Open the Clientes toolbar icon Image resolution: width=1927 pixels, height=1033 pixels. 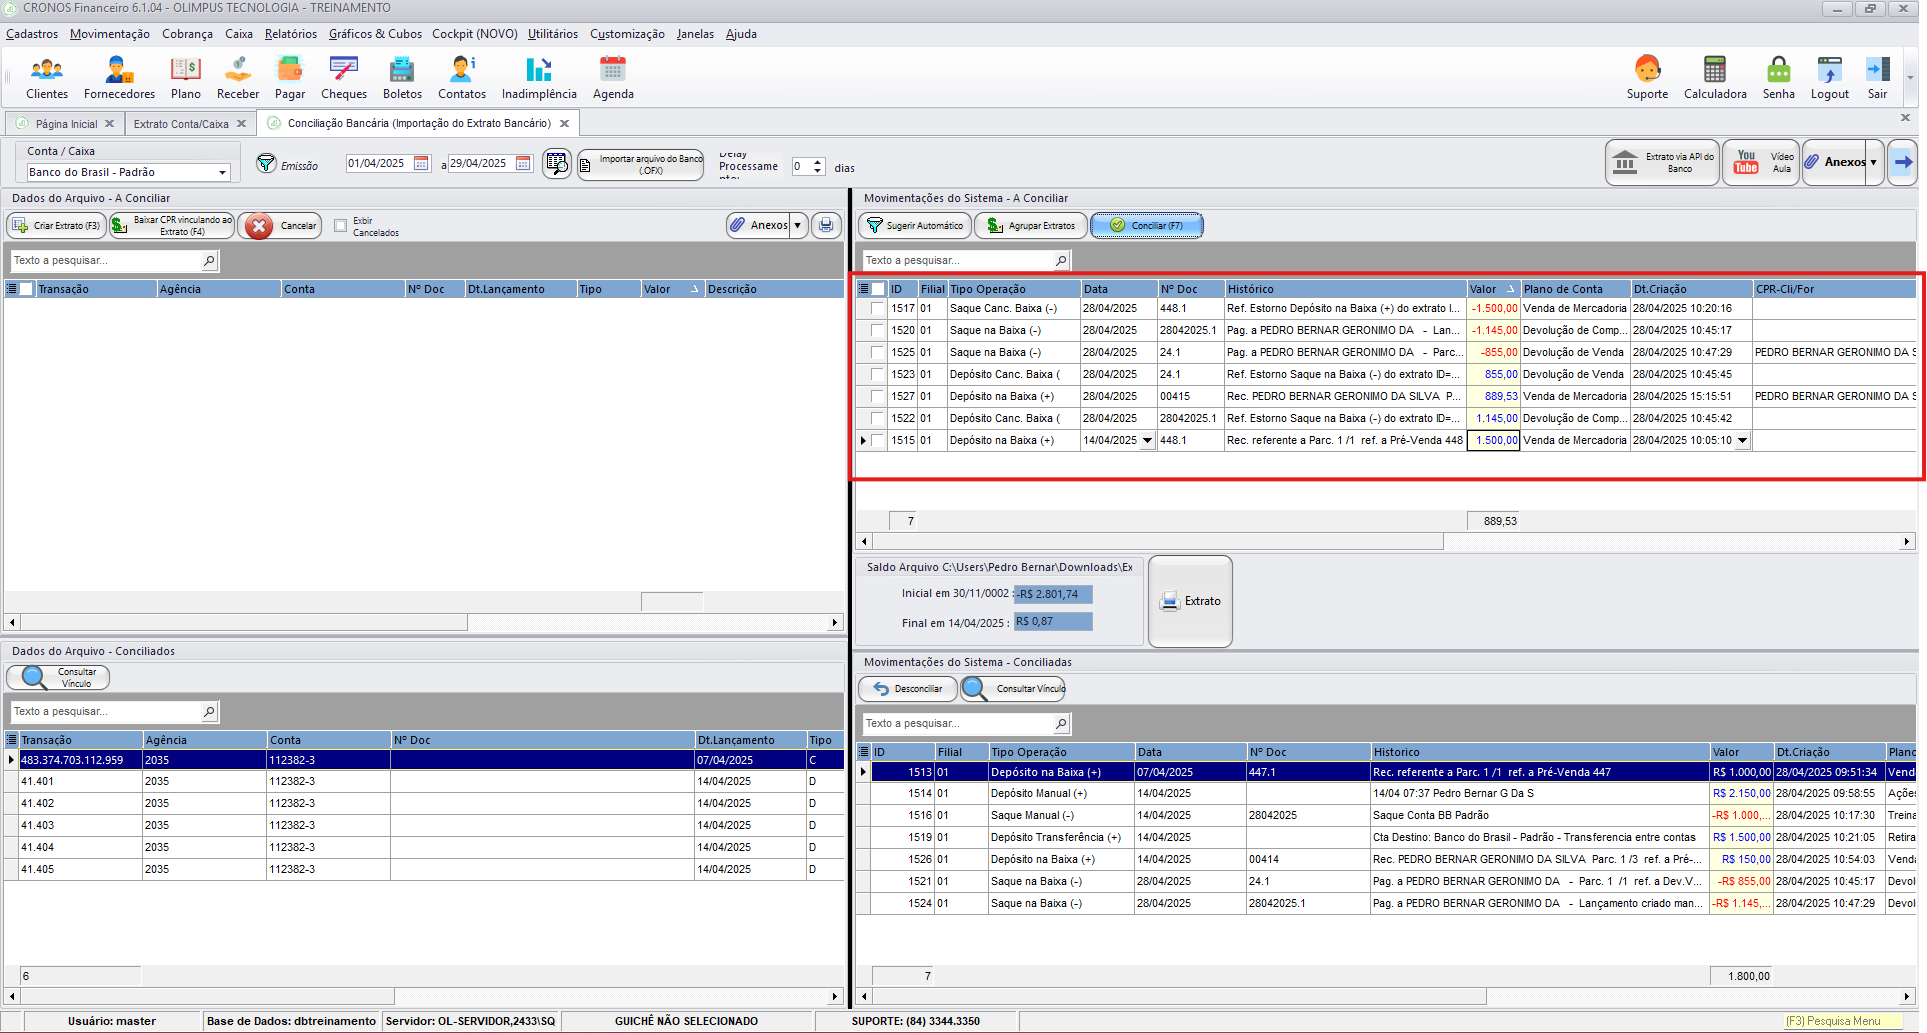click(x=47, y=78)
